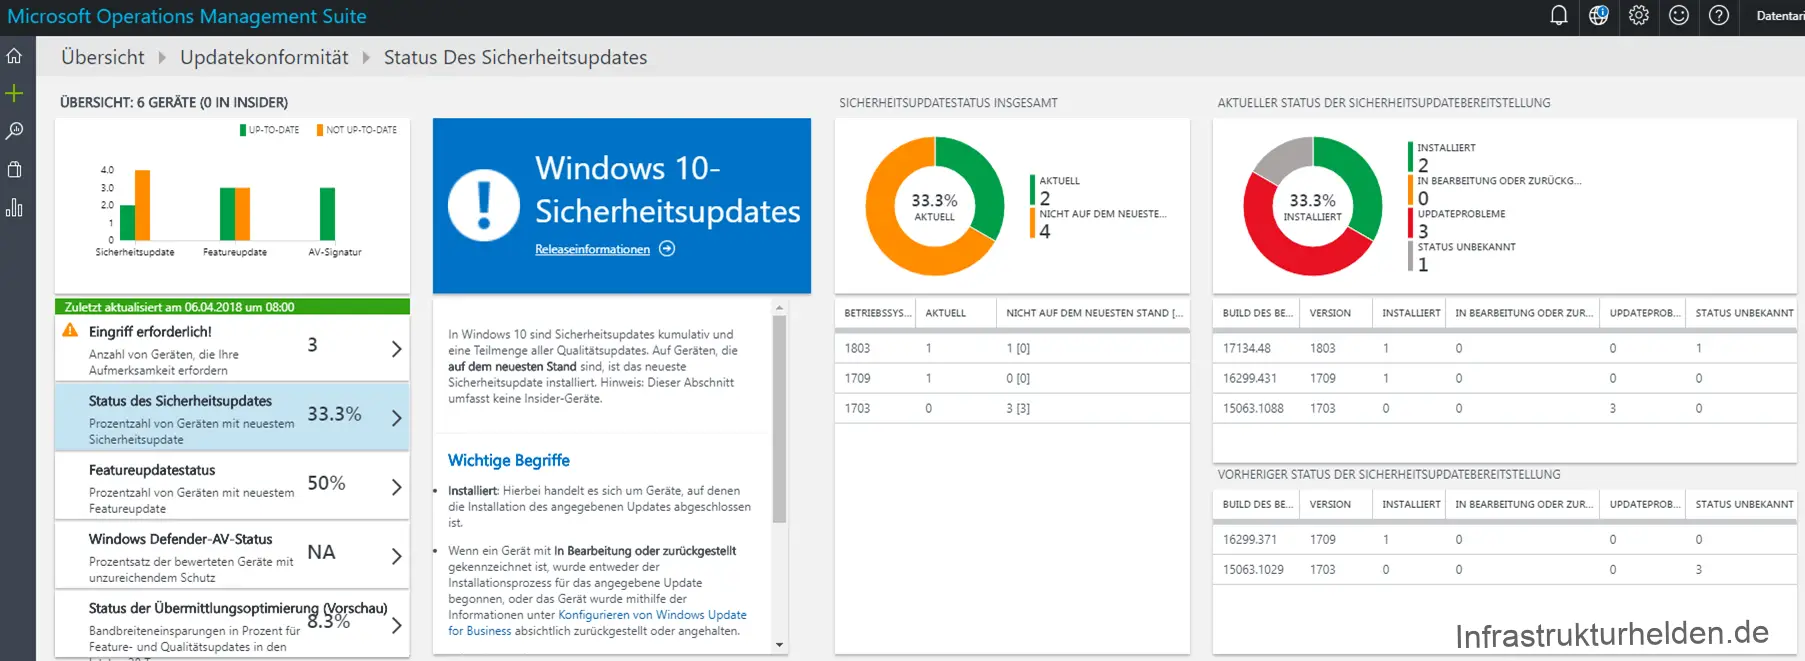Click UP-TO-DATE green legend swatch
Viewport: 1805px width, 661px height.
243,130
